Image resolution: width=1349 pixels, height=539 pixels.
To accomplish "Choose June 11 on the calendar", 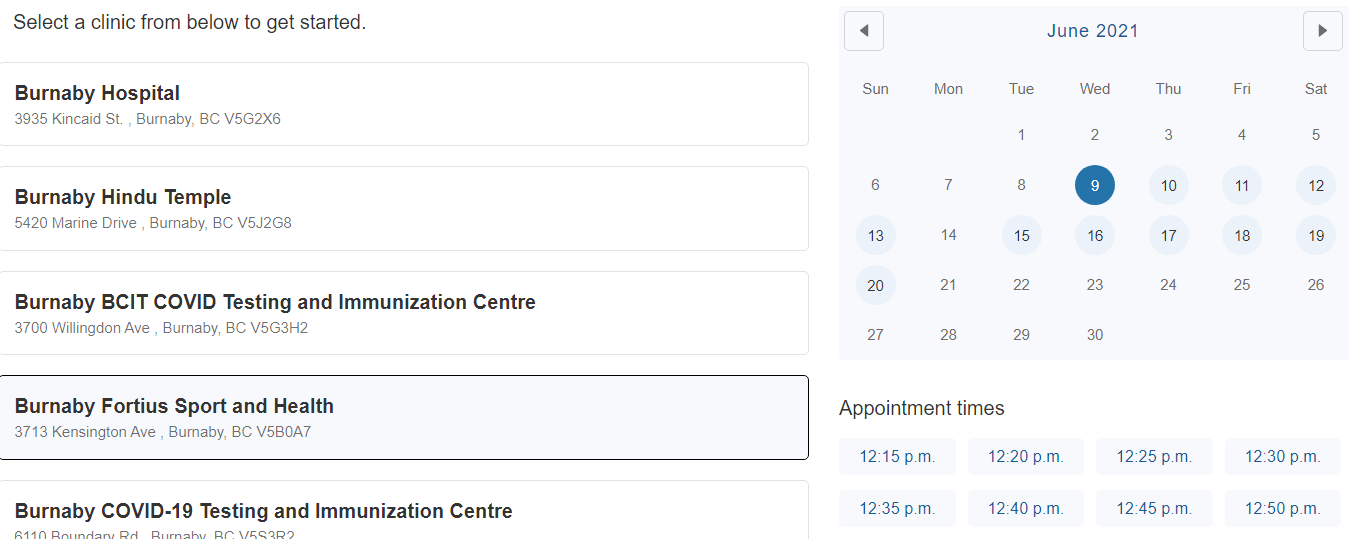I will [1242, 185].
